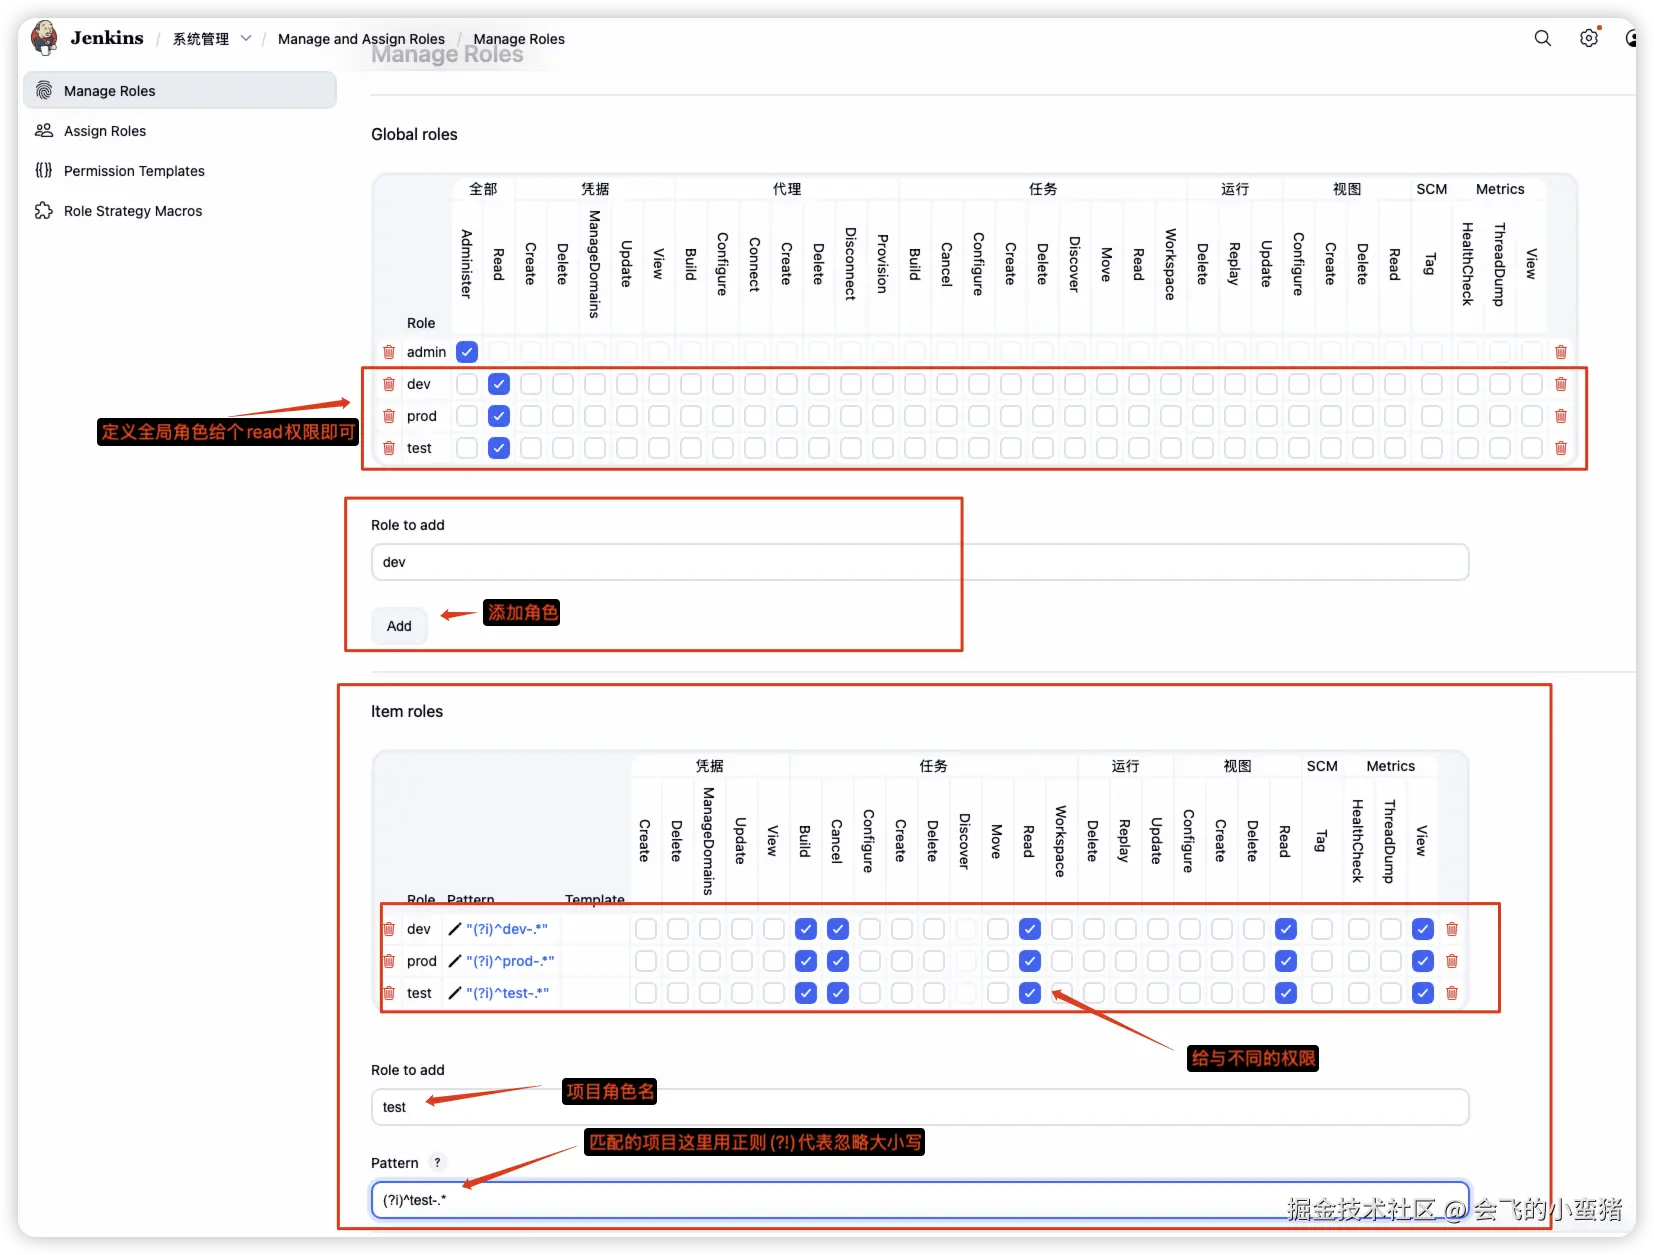Click right-end trash icon of test item role
The image size is (1654, 1255).
(1452, 993)
